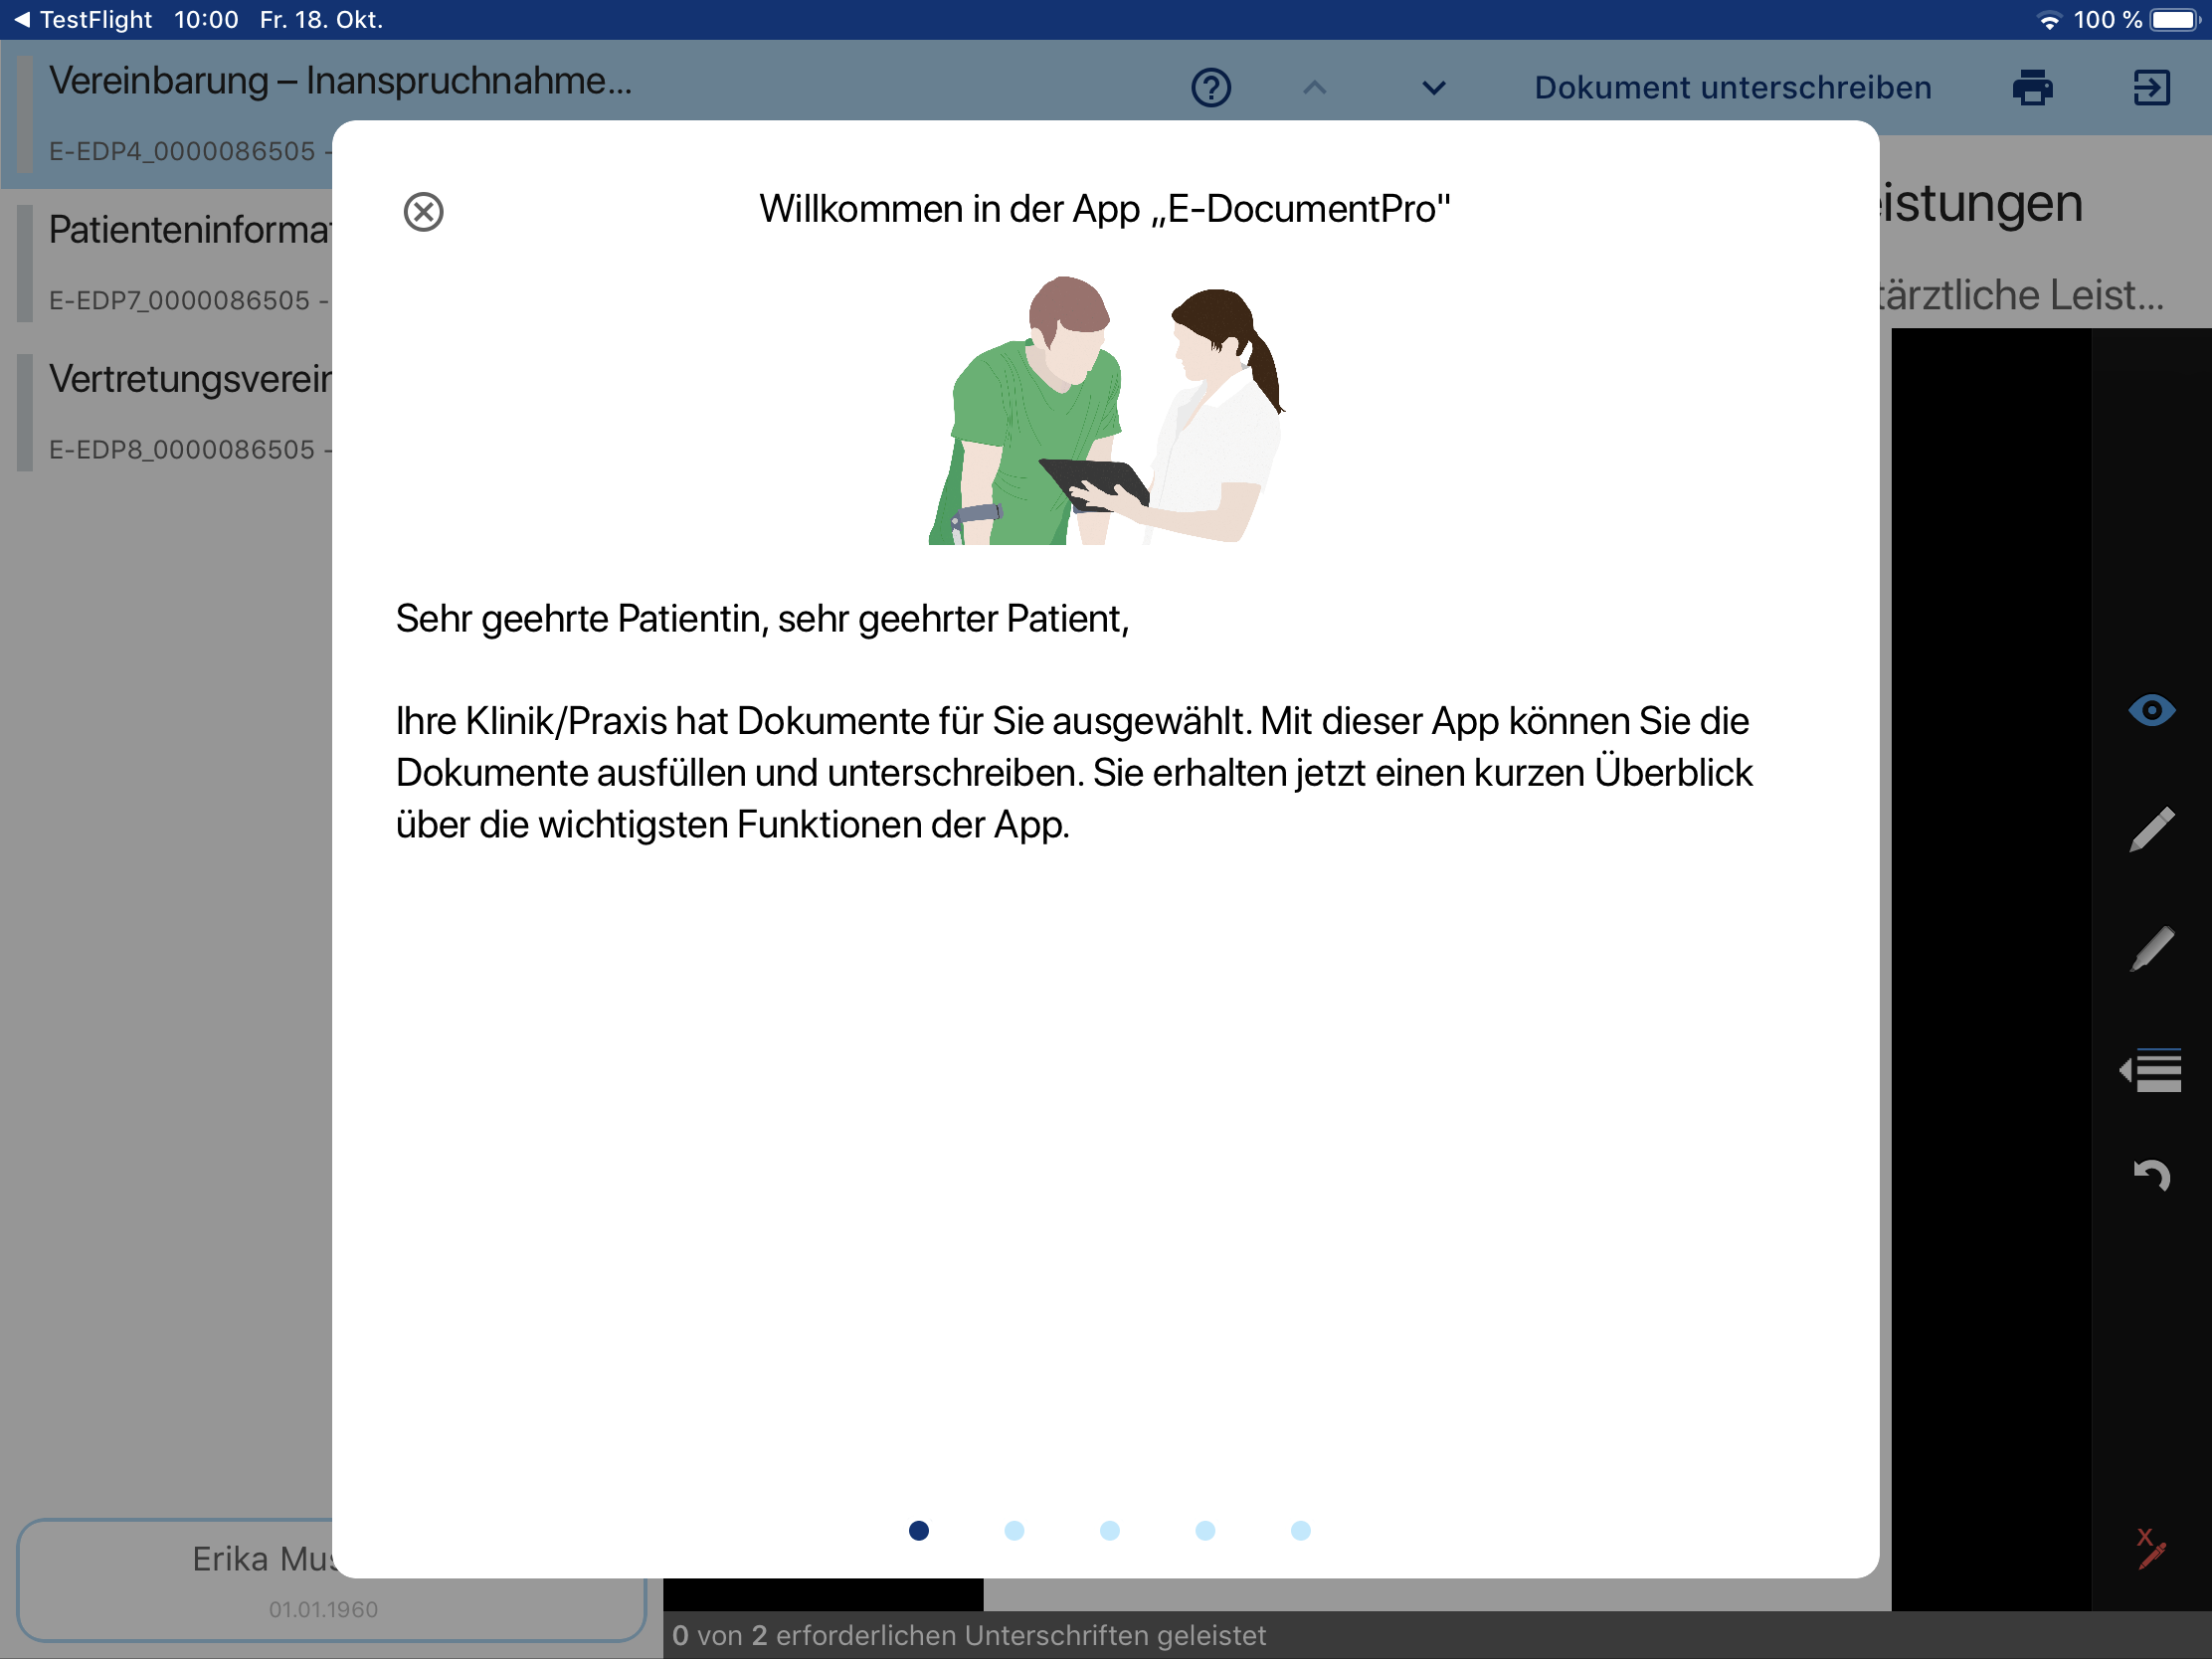2212x1659 pixels.
Task: Click Dokument unterschreiben button
Action: tap(1733, 88)
